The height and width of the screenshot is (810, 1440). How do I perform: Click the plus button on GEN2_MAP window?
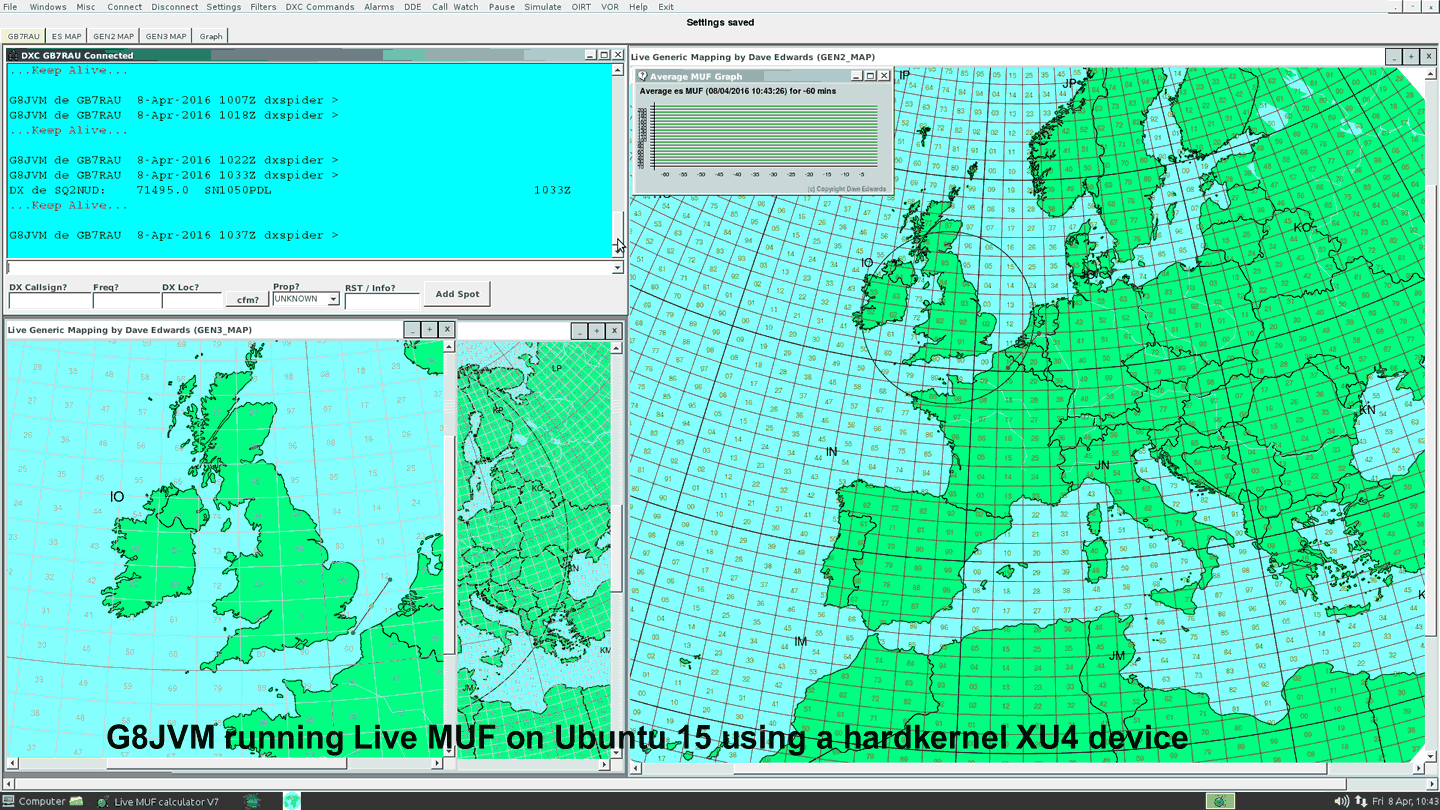[1410, 57]
